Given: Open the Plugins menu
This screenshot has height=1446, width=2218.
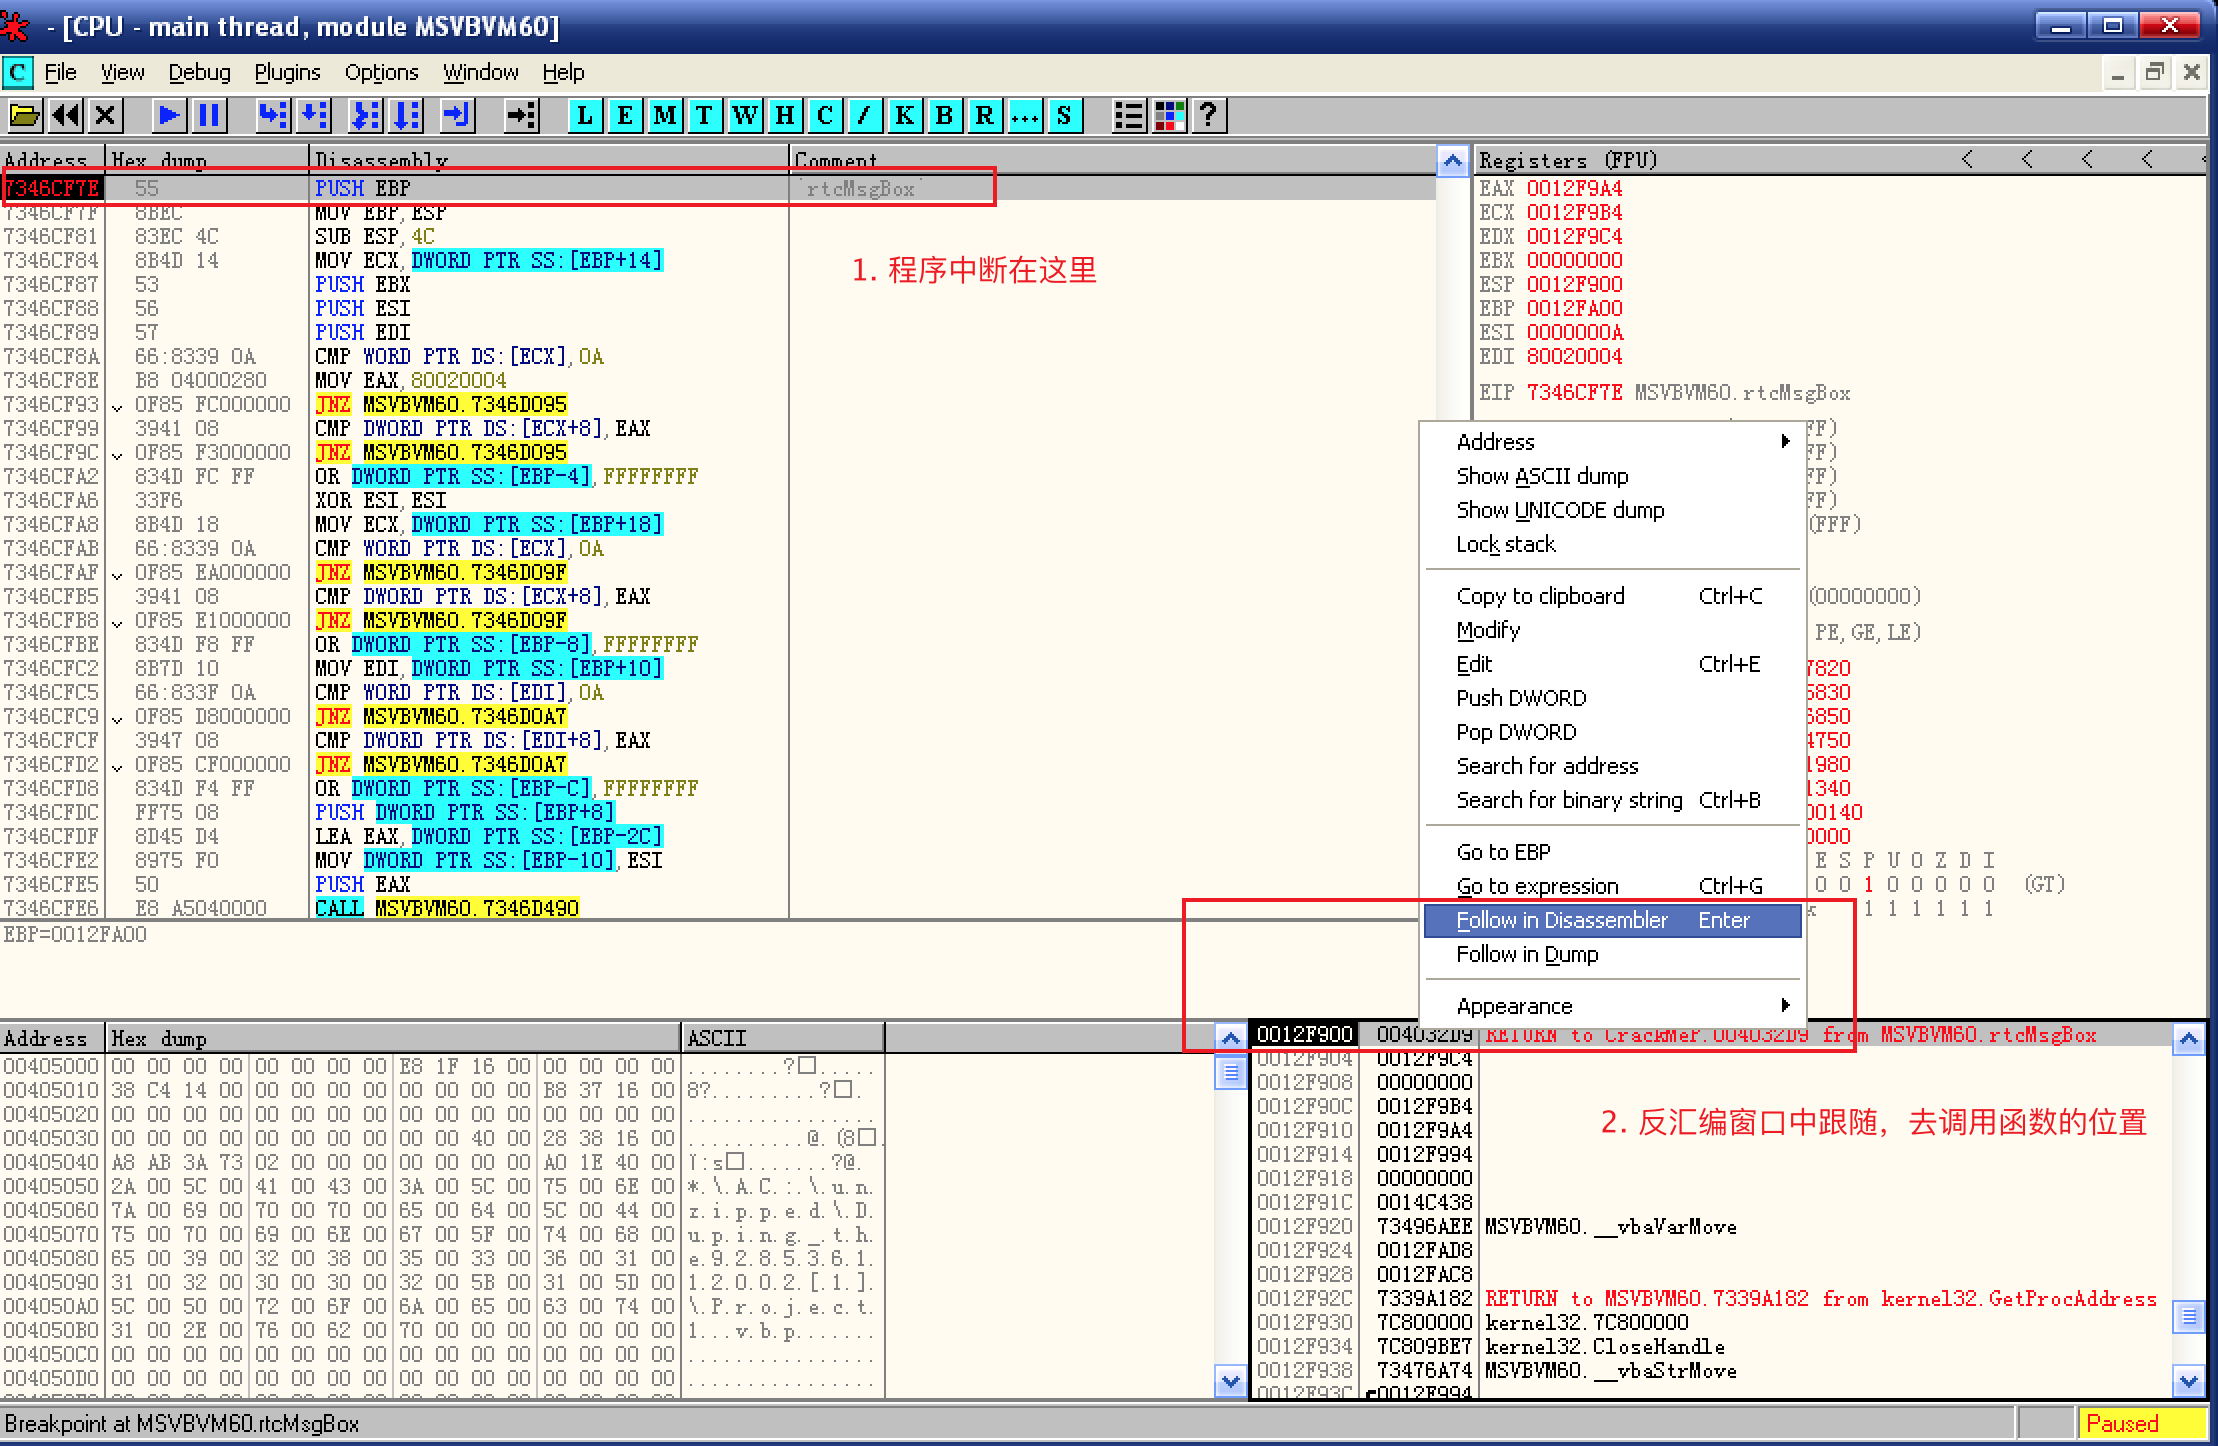Looking at the screenshot, I should (287, 72).
